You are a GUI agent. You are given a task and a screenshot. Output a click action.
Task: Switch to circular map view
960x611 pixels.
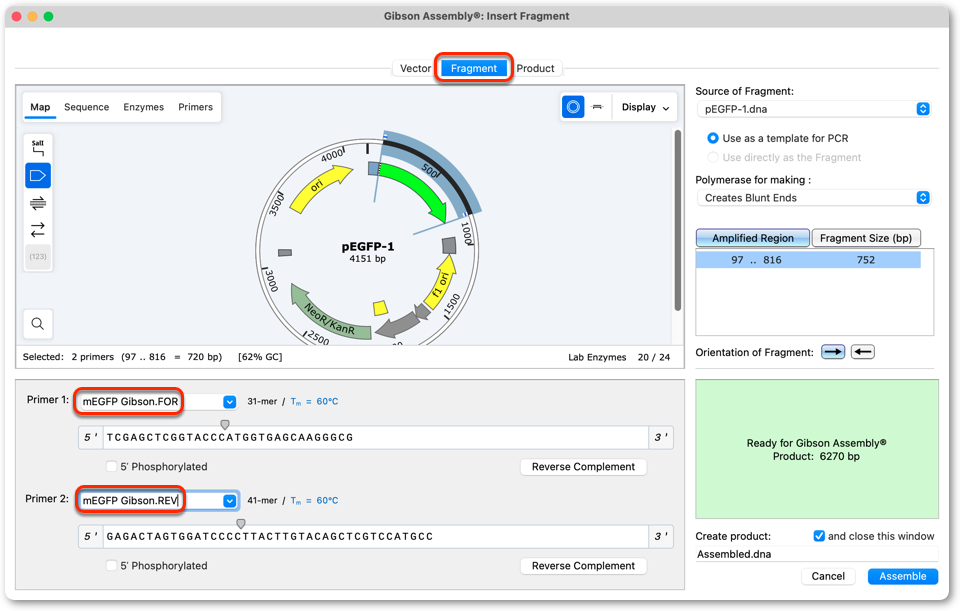coord(573,107)
